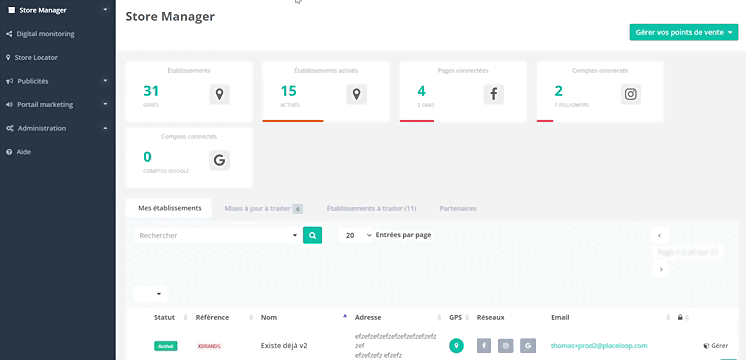Viewport: 746px width, 360px height.
Task: Expand the Publicités sidebar arrow
Action: [x=105, y=81]
